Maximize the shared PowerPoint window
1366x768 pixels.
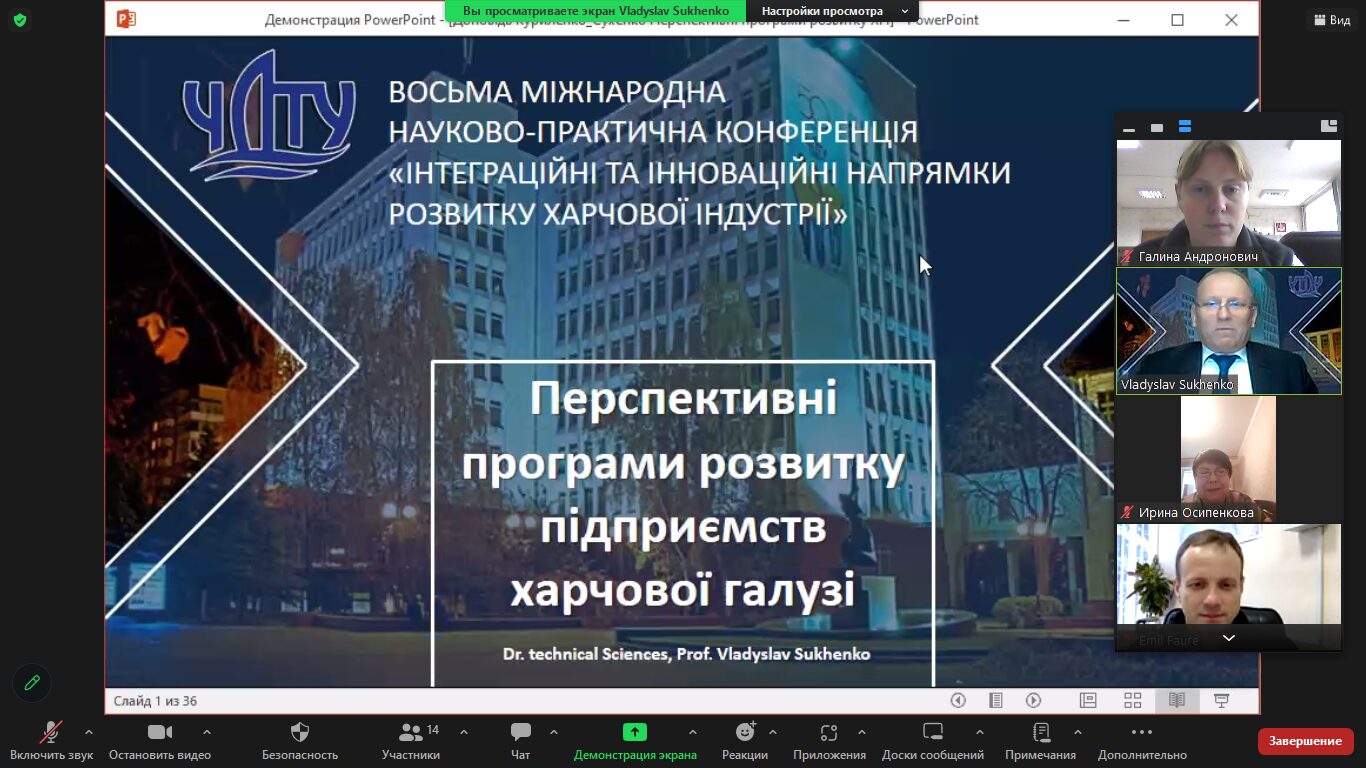point(1178,20)
